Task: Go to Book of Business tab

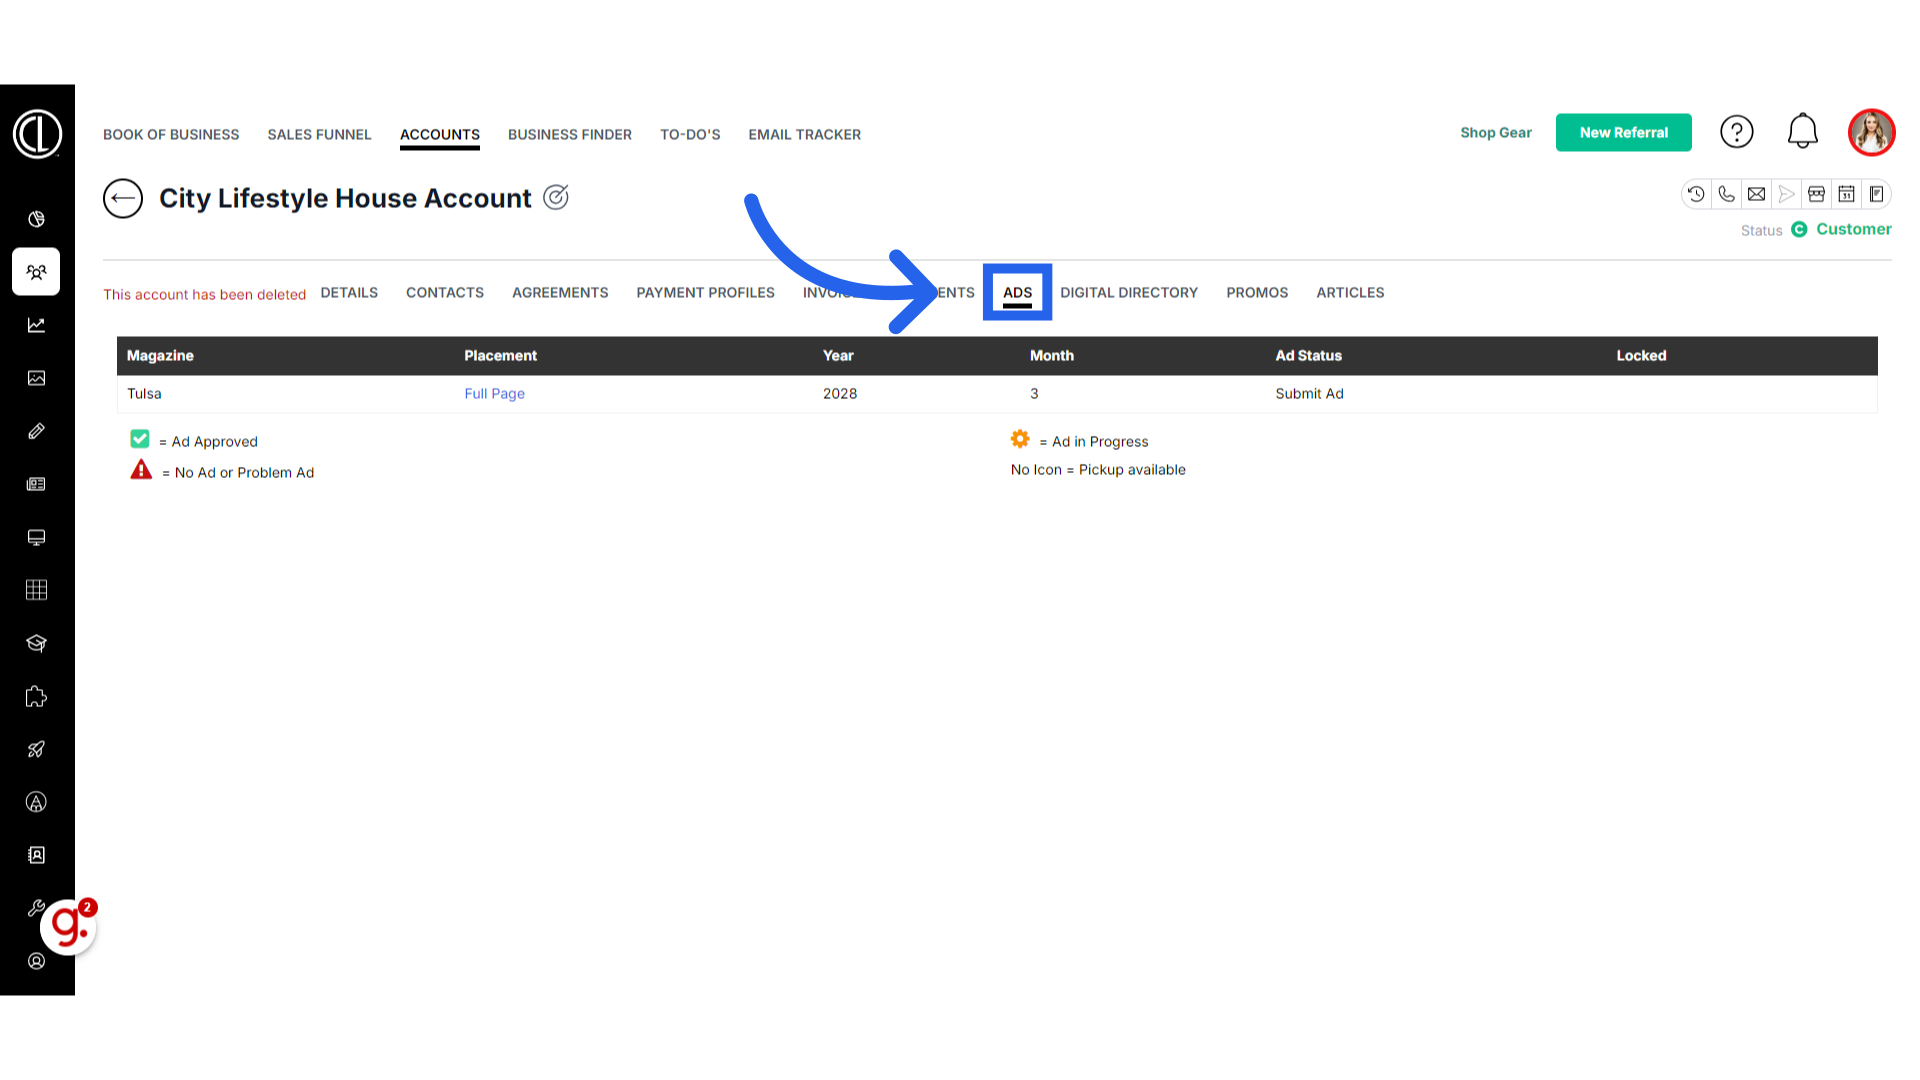Action: point(171,134)
